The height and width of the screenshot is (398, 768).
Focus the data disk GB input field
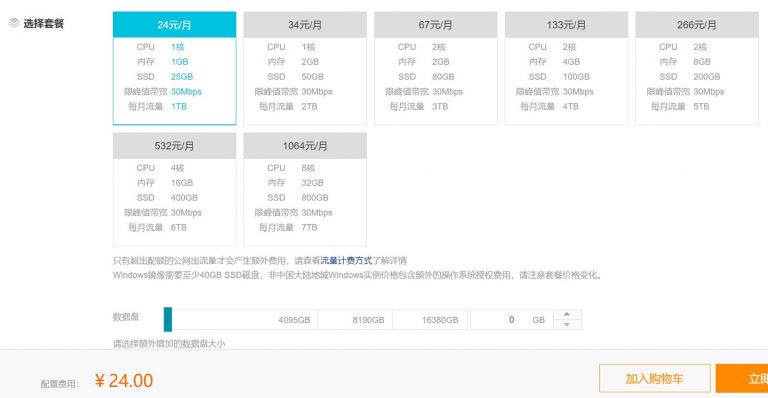(x=511, y=320)
